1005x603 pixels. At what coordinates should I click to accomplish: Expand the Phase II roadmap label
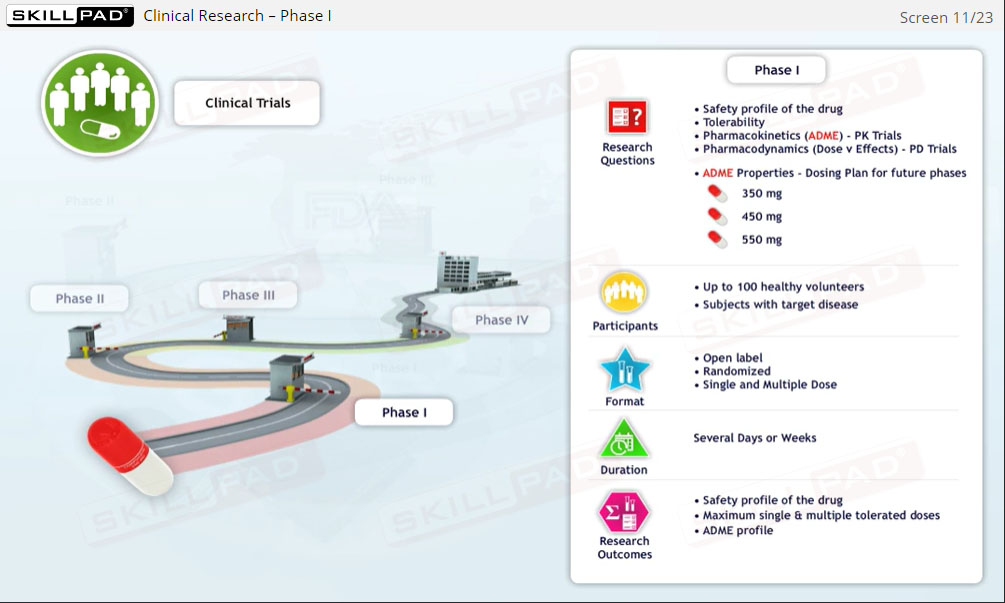pyautogui.click(x=78, y=297)
